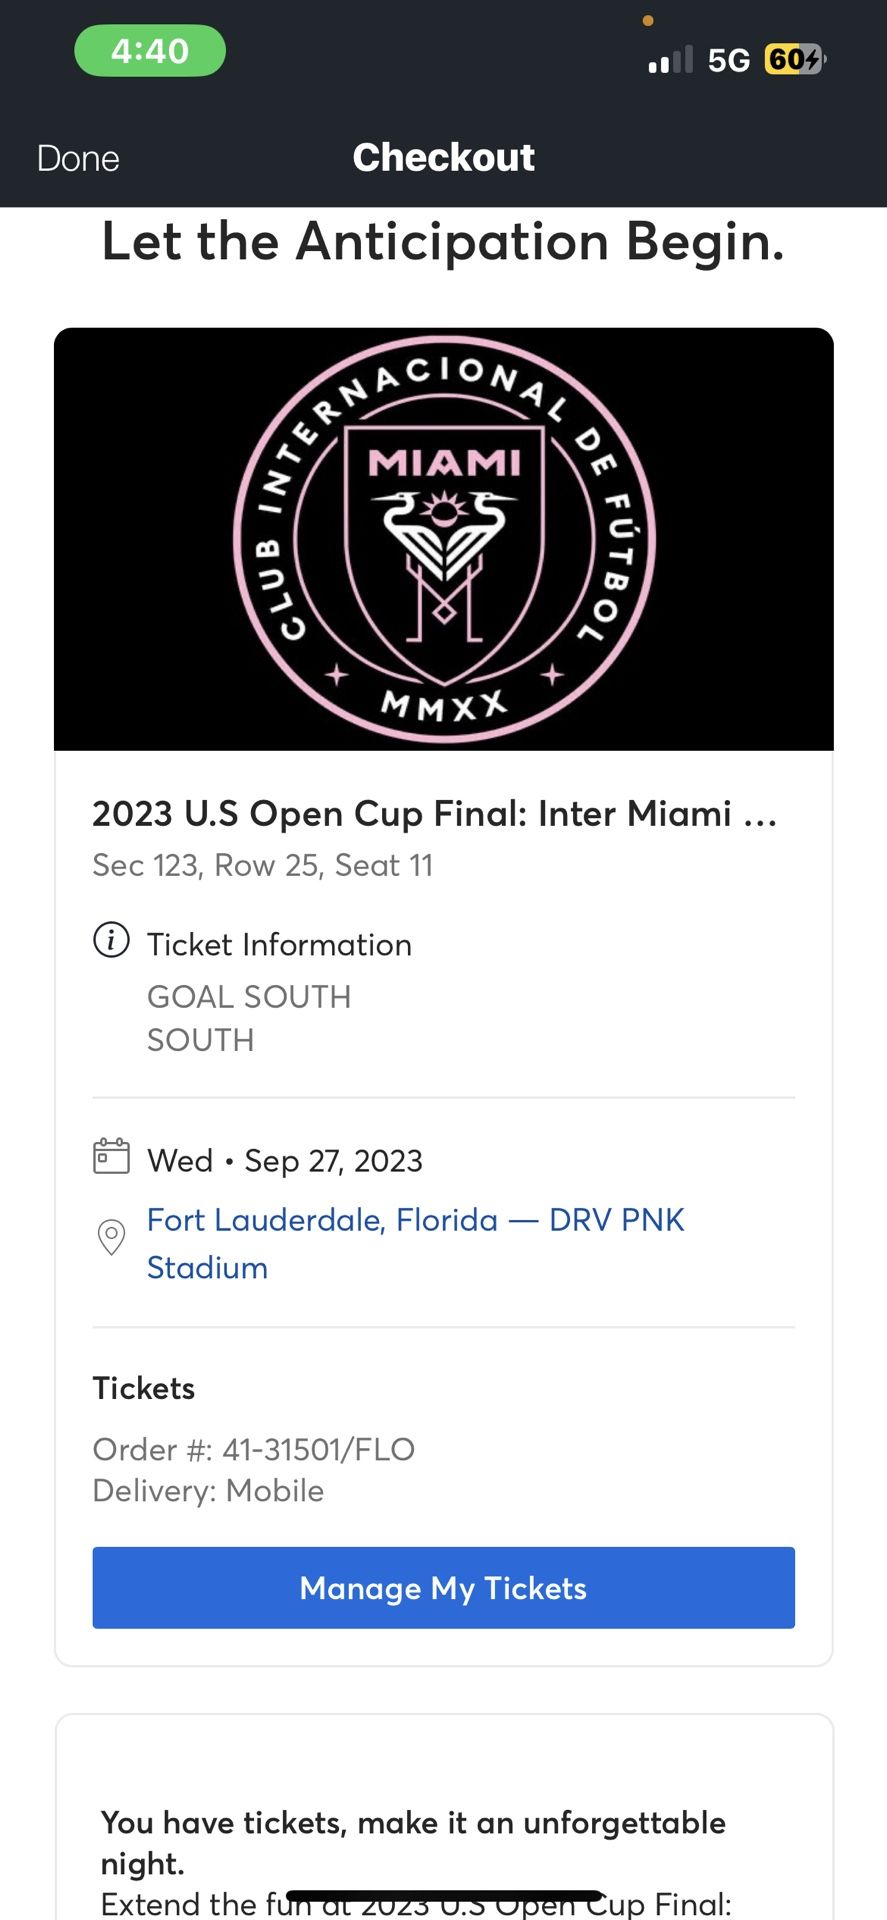The width and height of the screenshot is (887, 1920).
Task: Tap the Wed Sep 27, 2023 date
Action: click(x=285, y=1161)
